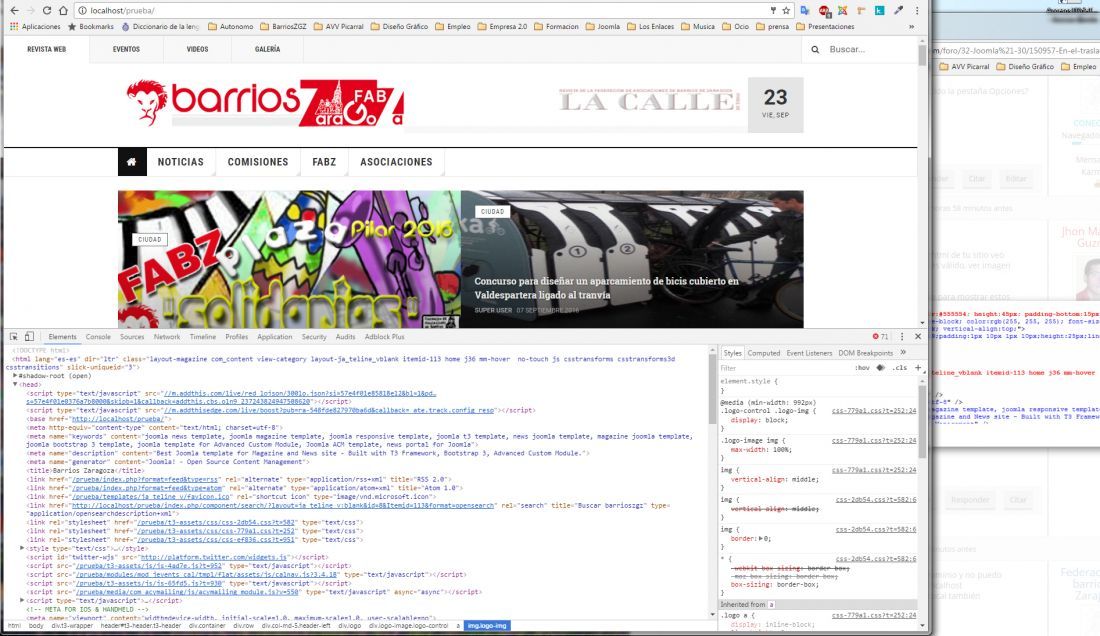Show the hidden bookmarks overflow chevron
This screenshot has width=1100, height=636.
pos(911,27)
